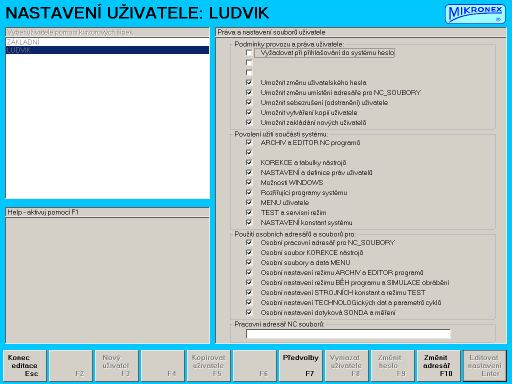Click 'Povolení užití součástí systému' group label
The width and height of the screenshot is (512, 384).
tap(281, 134)
